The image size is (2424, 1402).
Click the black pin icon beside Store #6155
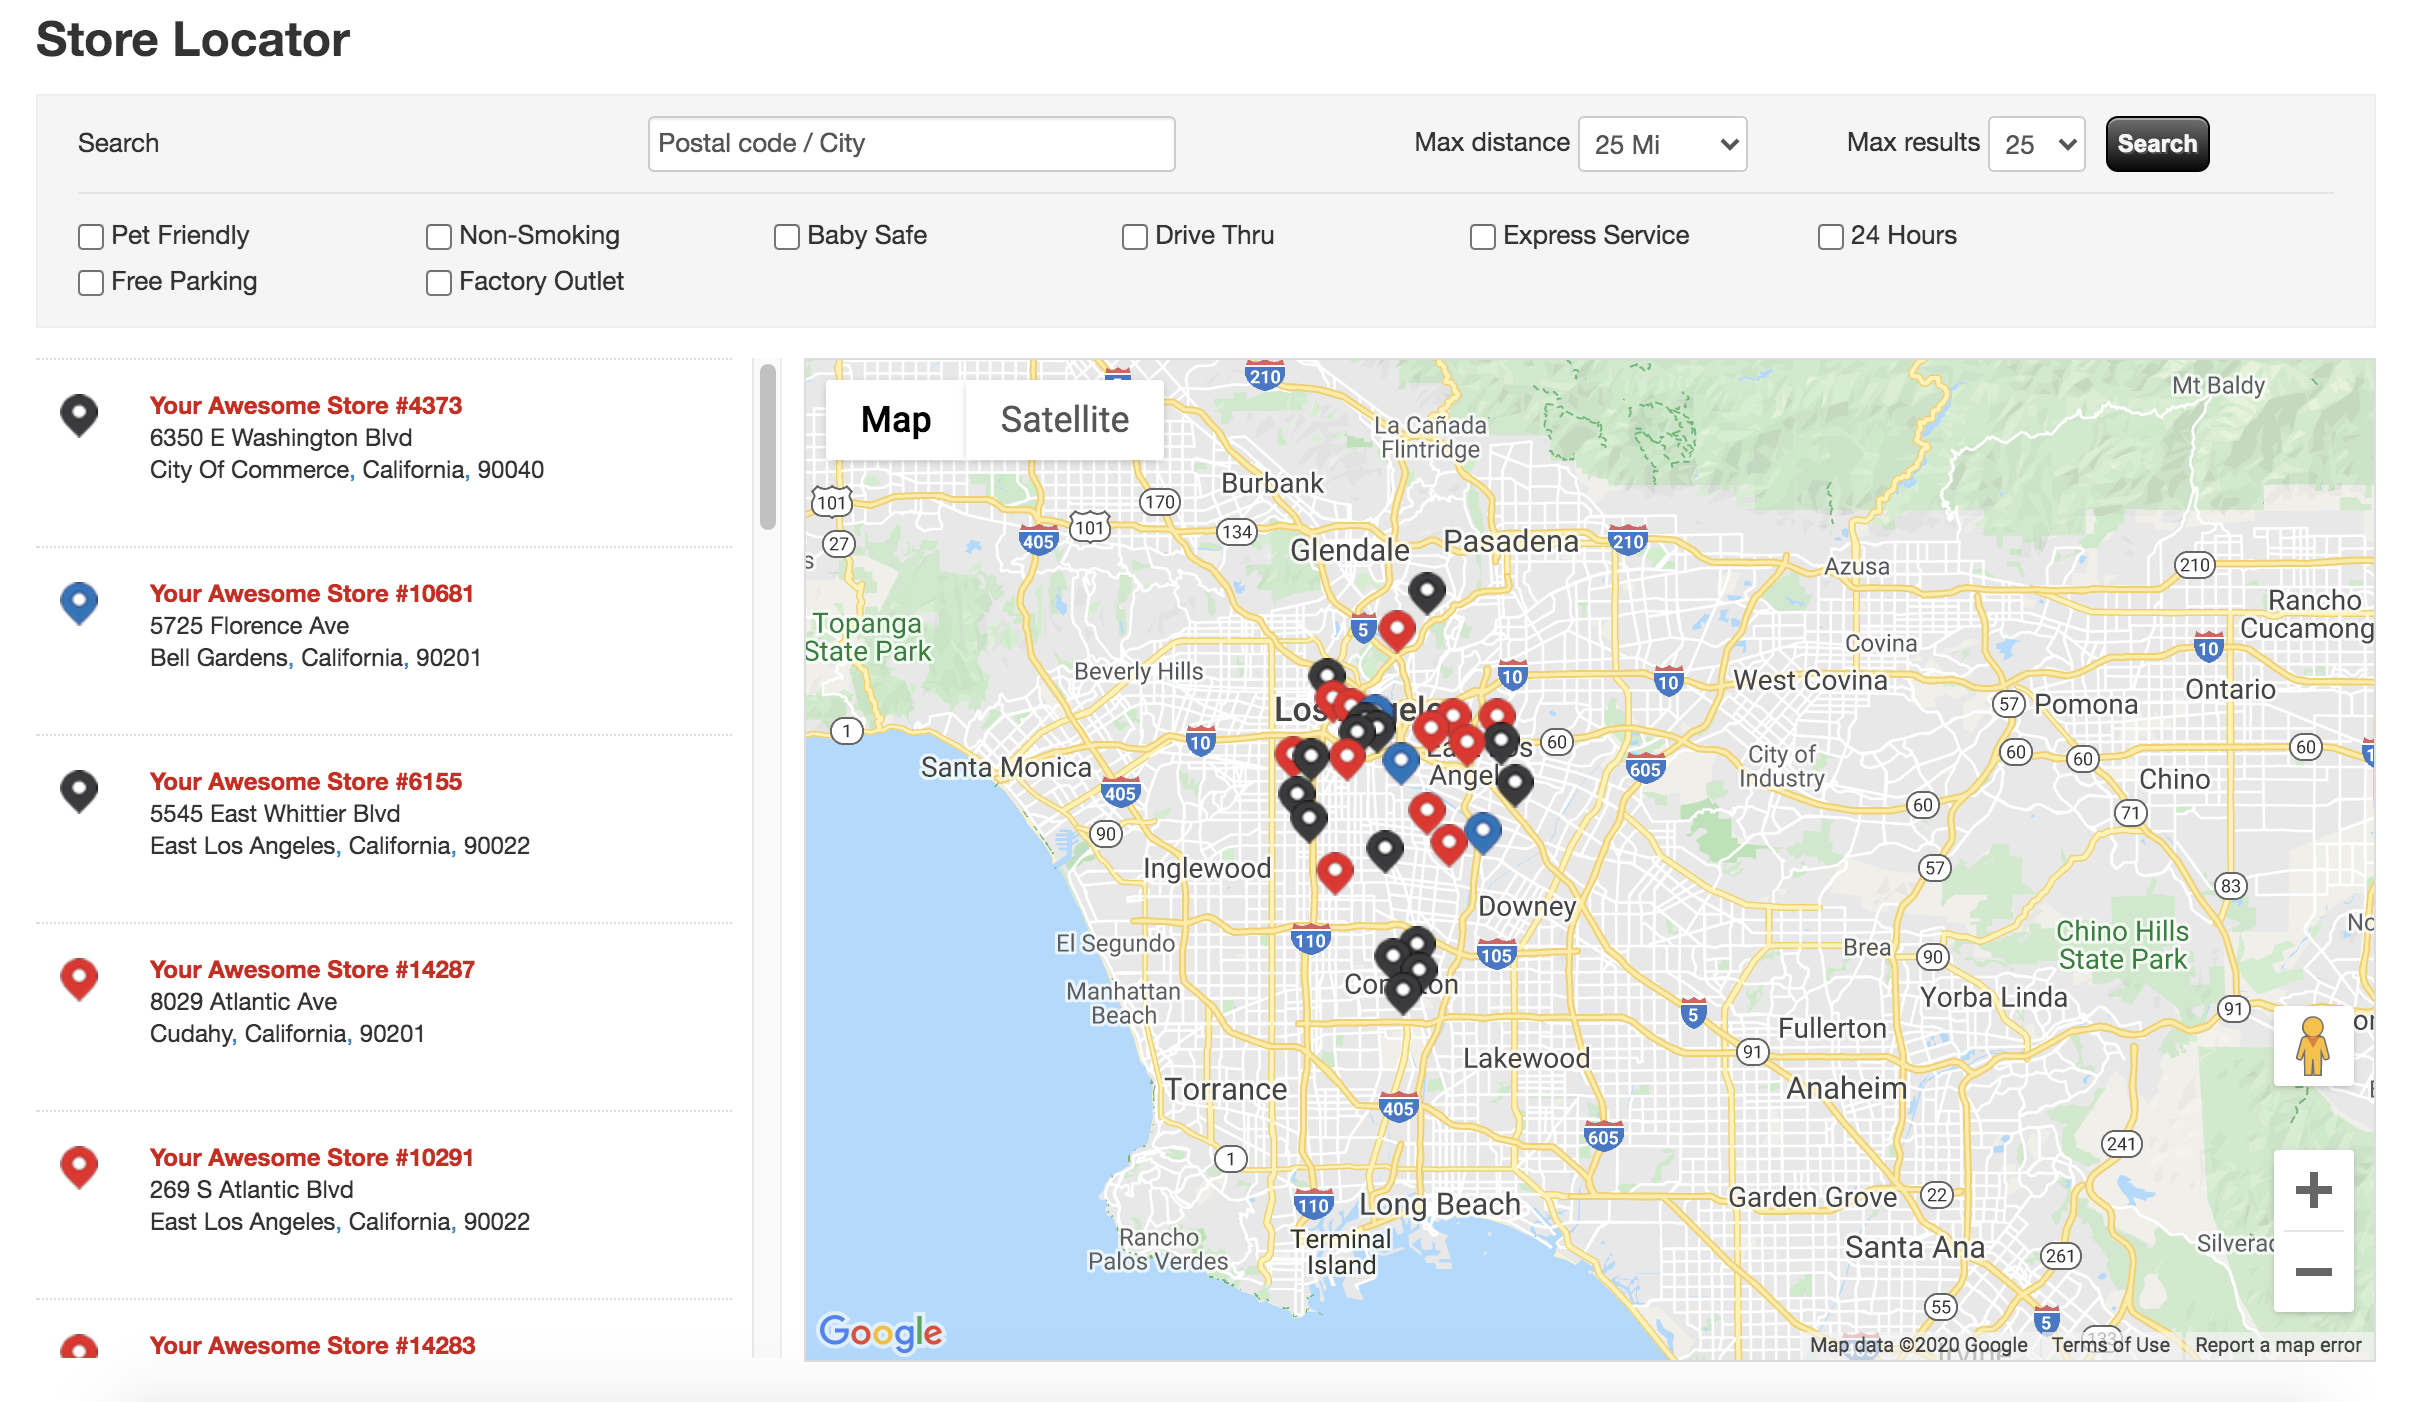coord(79,790)
